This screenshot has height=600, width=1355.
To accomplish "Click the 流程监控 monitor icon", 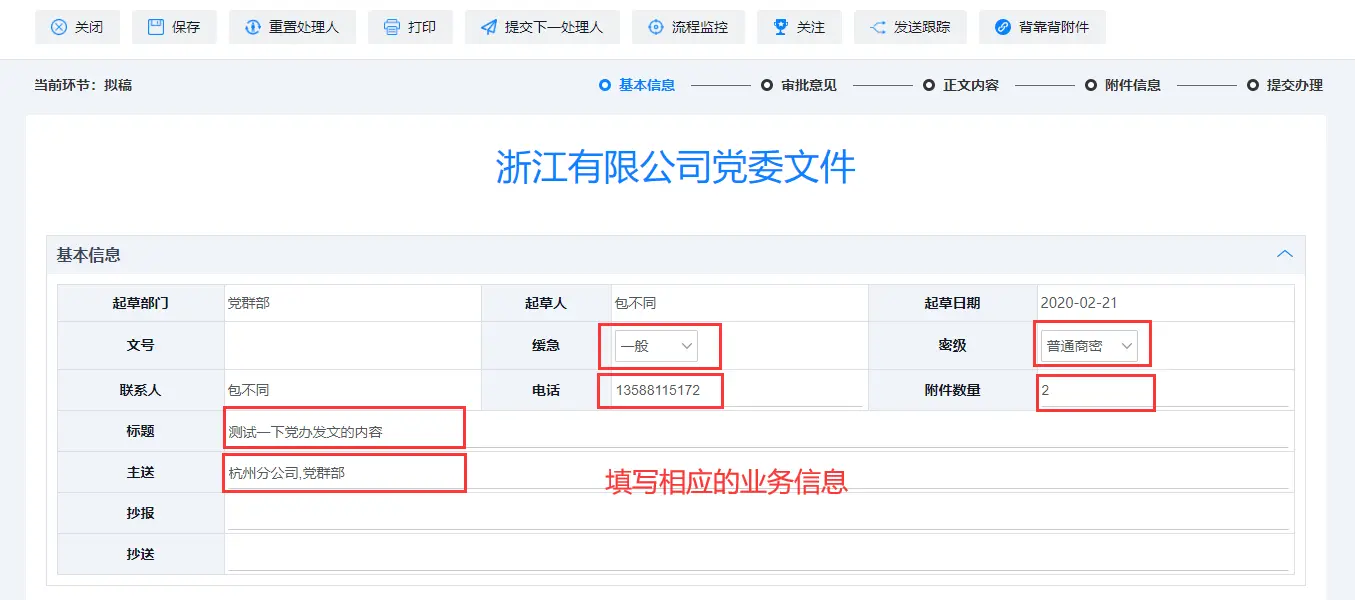I will 656,27.
